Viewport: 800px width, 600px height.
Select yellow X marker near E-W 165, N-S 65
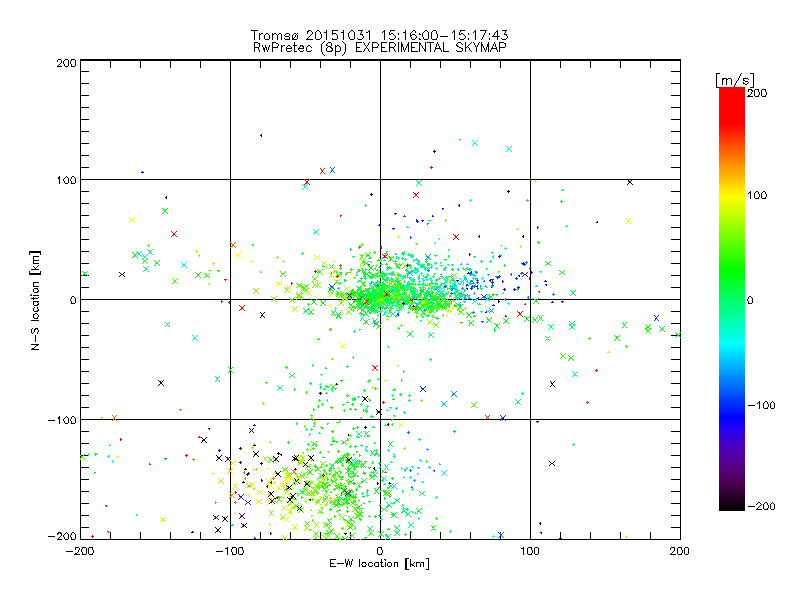[x=629, y=221]
